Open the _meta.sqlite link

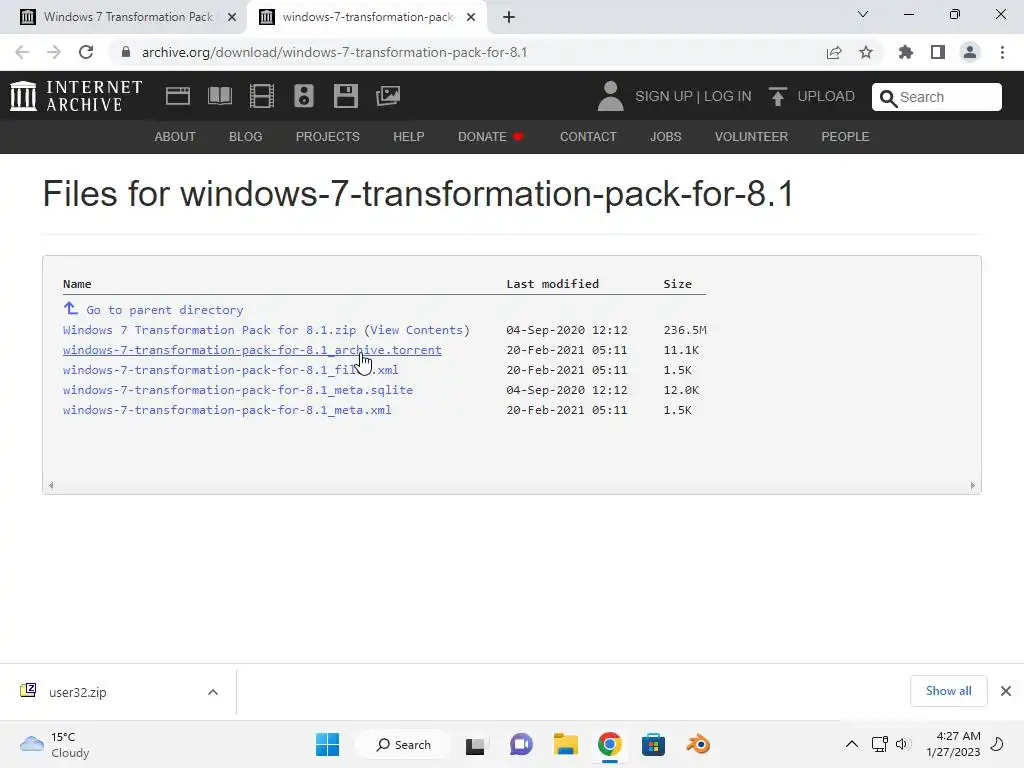[x=238, y=390]
